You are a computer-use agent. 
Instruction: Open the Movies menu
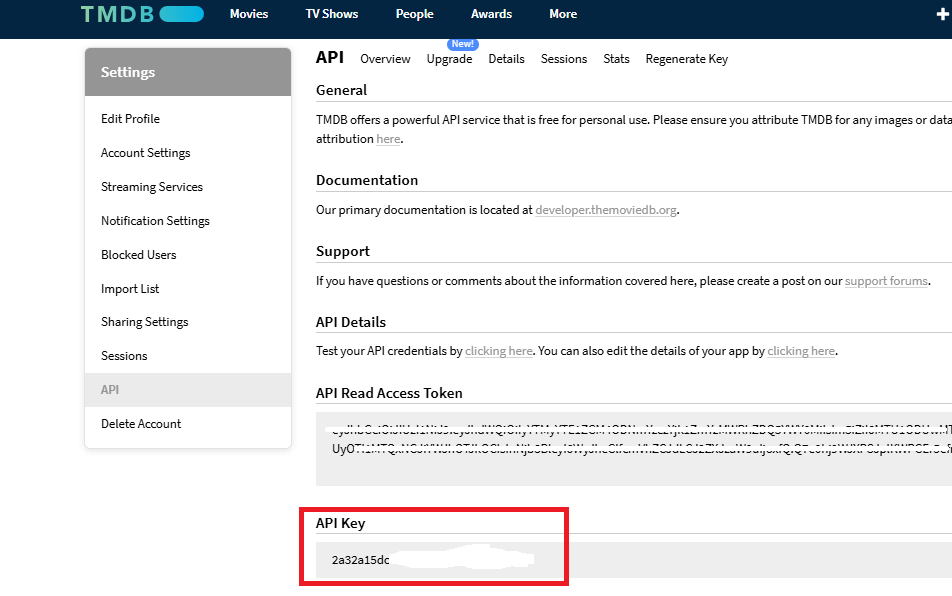click(x=248, y=14)
